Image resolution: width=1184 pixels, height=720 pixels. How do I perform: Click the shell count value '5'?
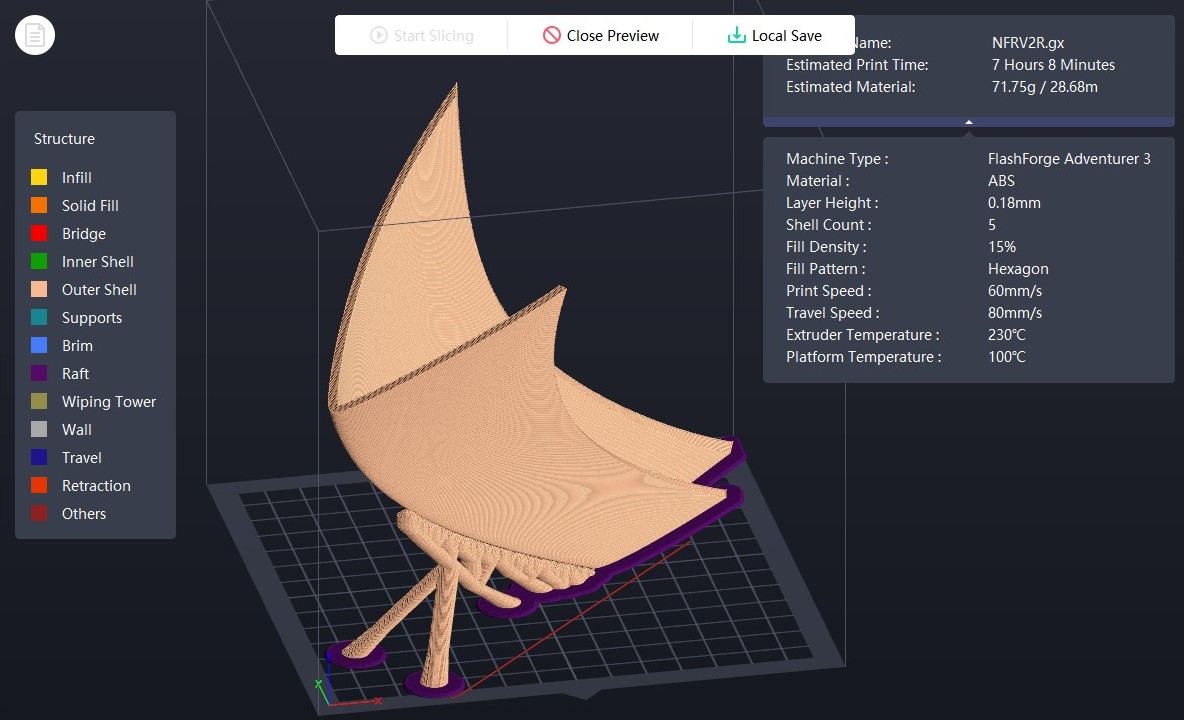pos(991,224)
